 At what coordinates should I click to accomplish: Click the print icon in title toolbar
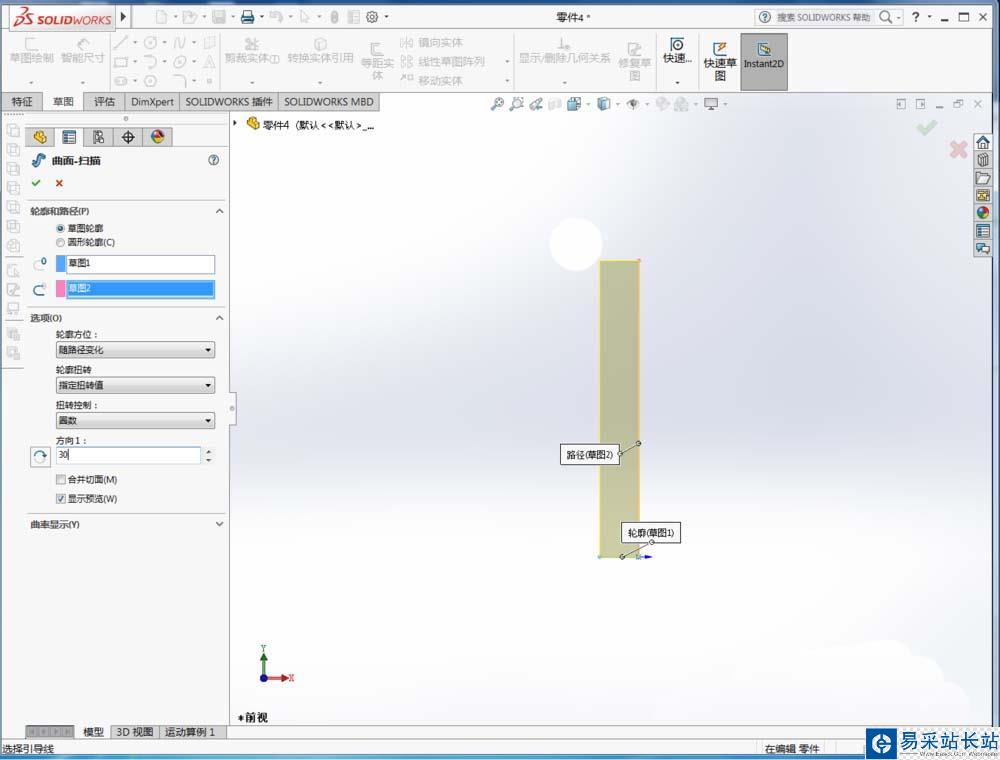(246, 17)
